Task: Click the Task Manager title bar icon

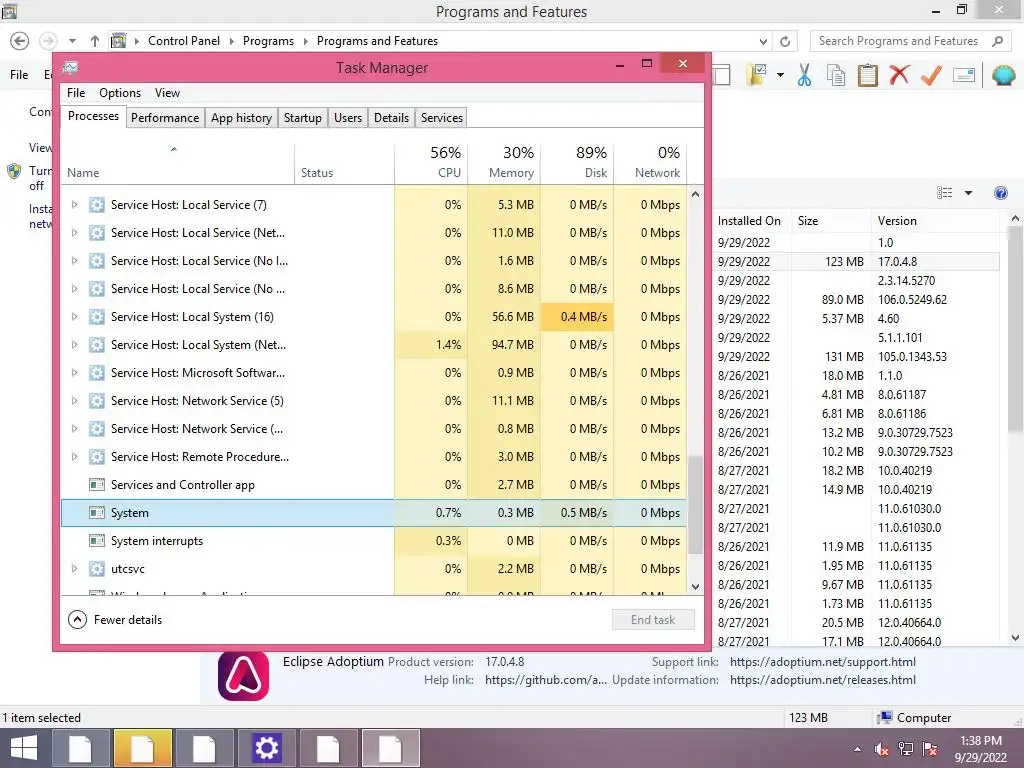Action: (x=71, y=67)
